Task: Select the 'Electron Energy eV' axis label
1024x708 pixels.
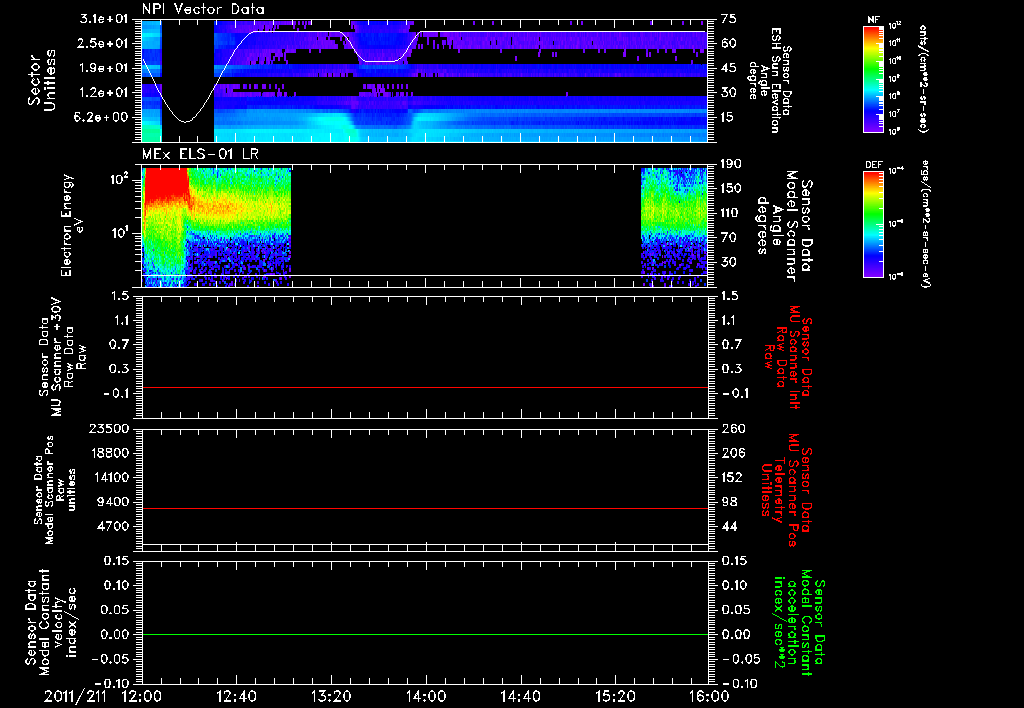Action: click(72, 226)
